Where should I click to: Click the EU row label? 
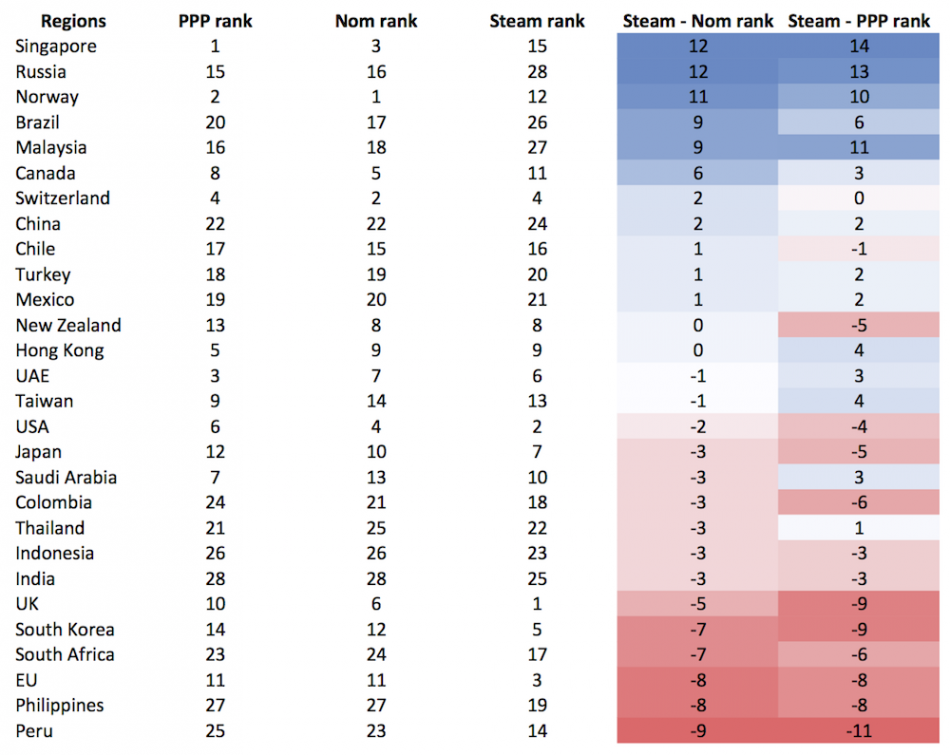pyautogui.click(x=27, y=680)
